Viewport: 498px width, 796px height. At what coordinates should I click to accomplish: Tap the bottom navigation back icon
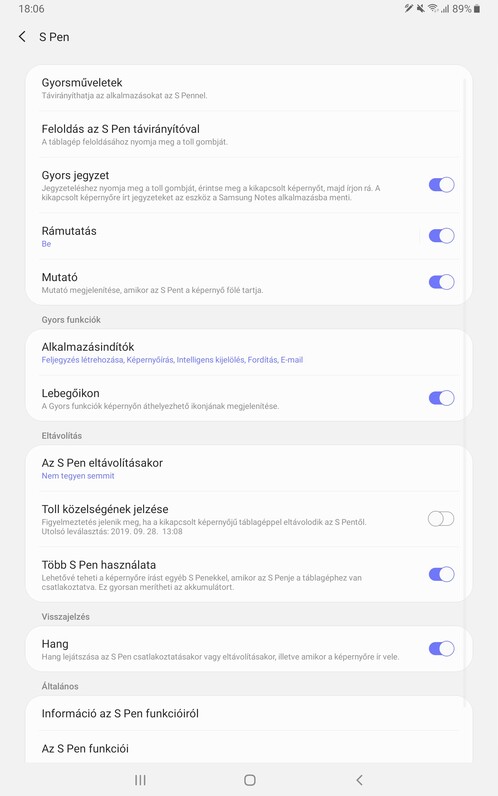click(x=359, y=780)
